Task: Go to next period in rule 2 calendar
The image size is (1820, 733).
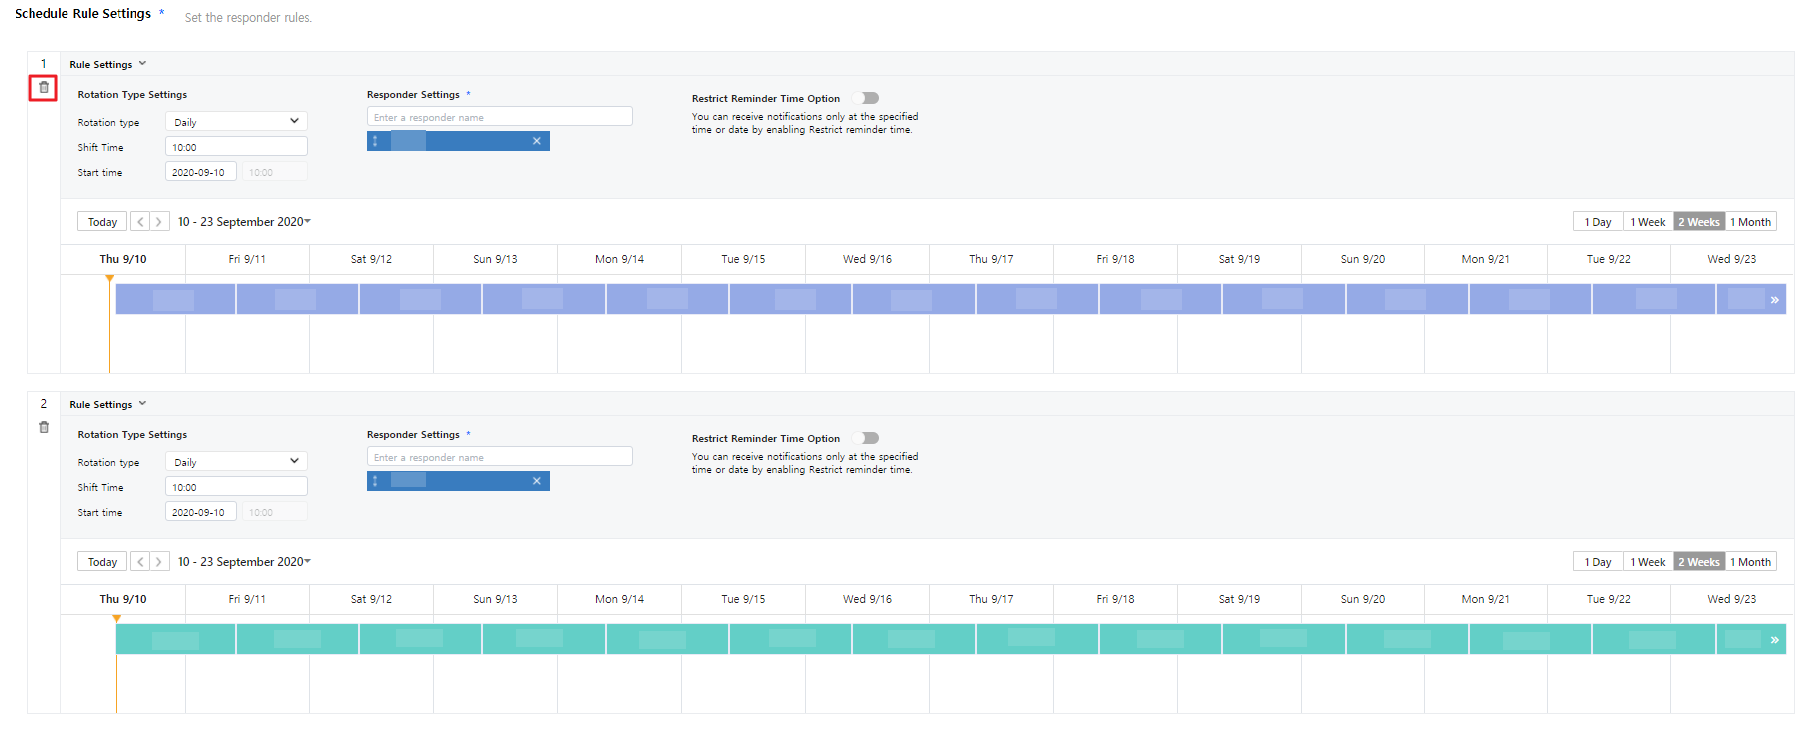Action: 158,562
